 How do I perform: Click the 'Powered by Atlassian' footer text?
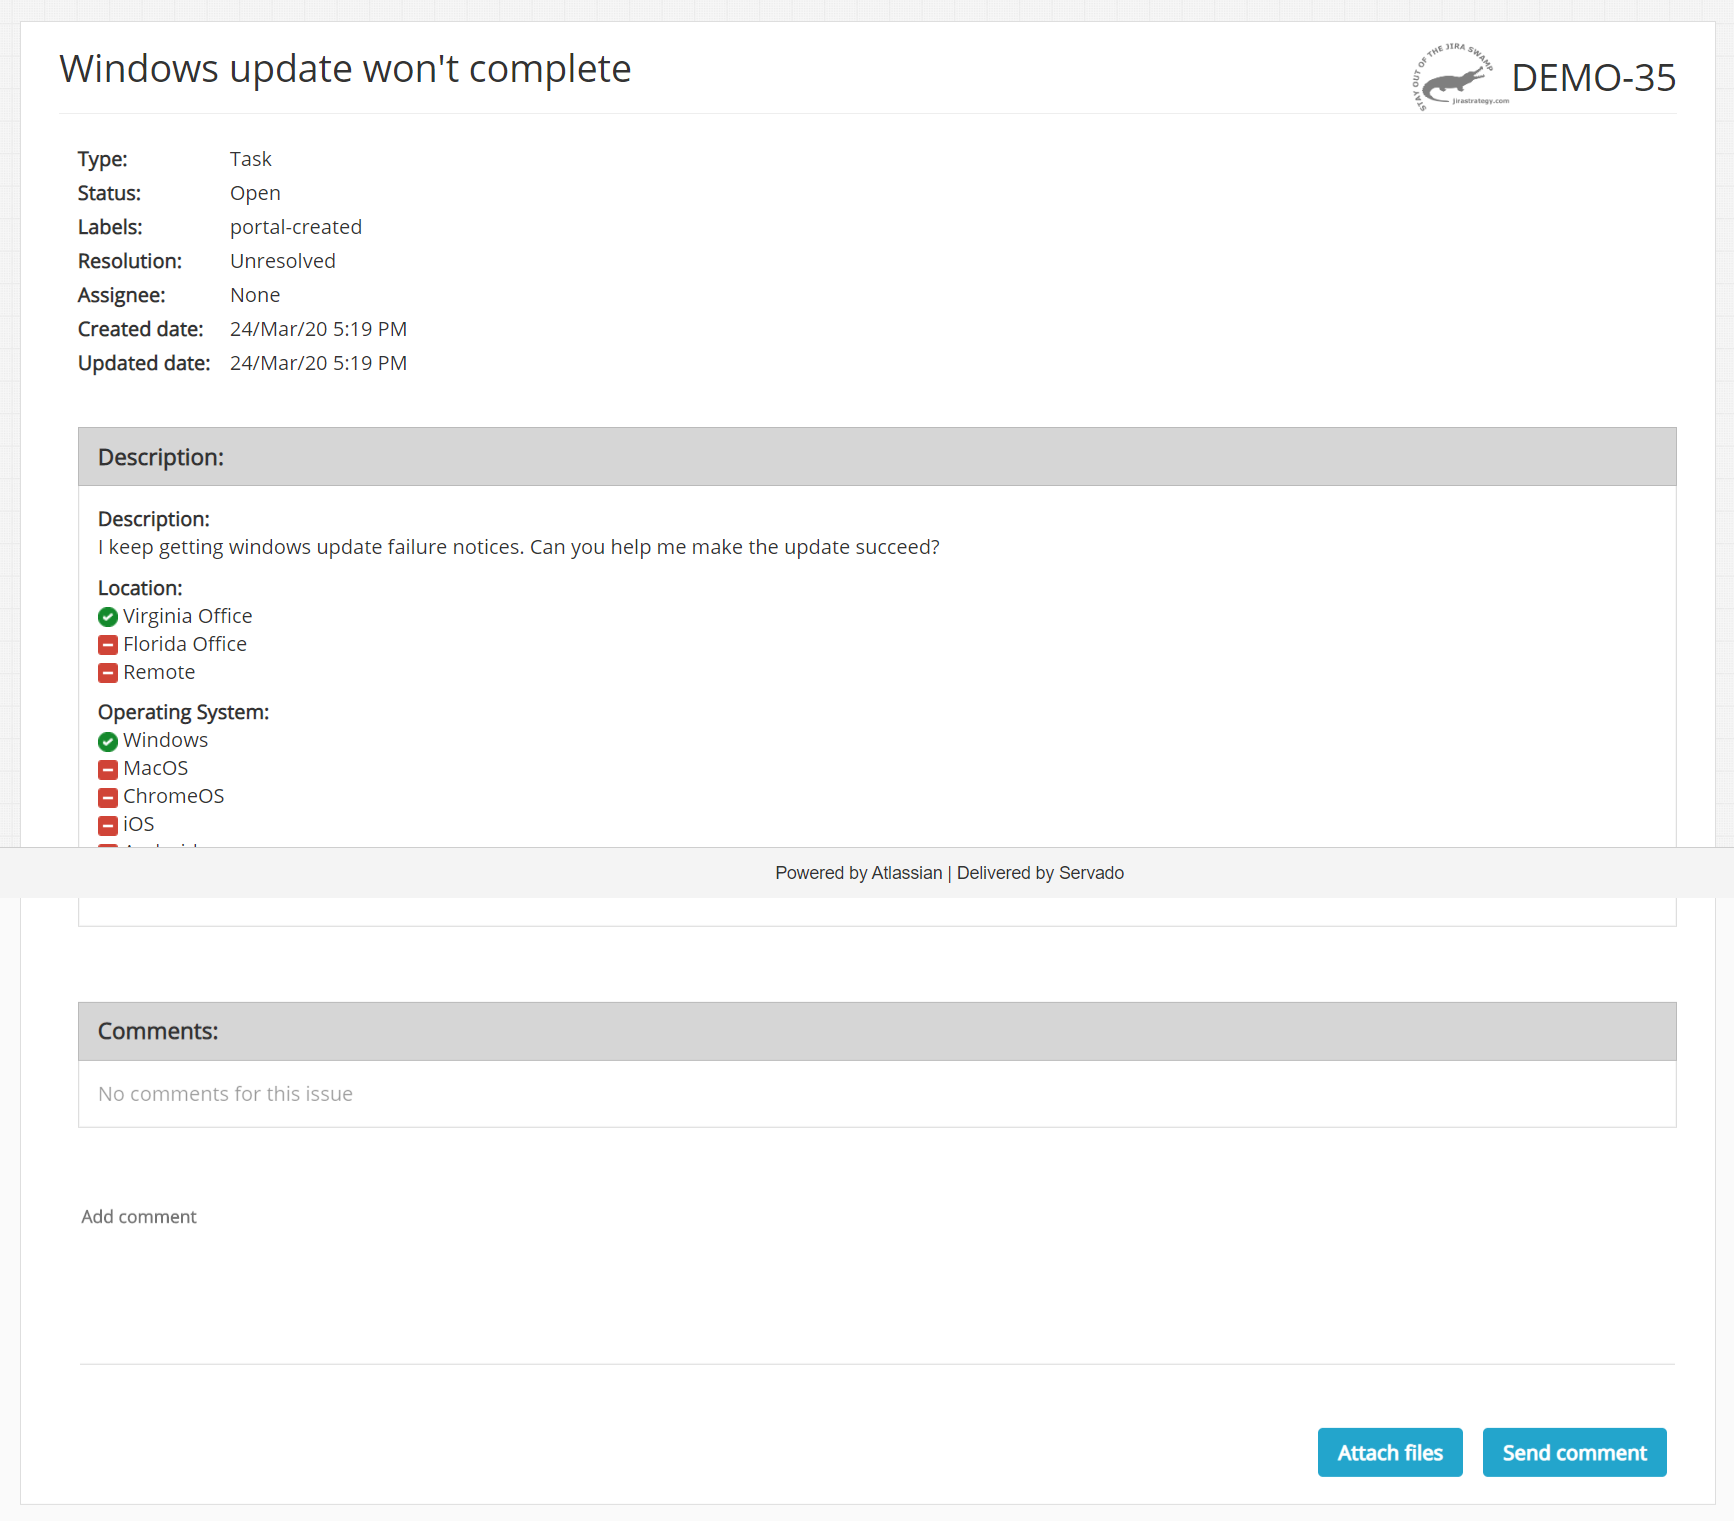pos(858,873)
